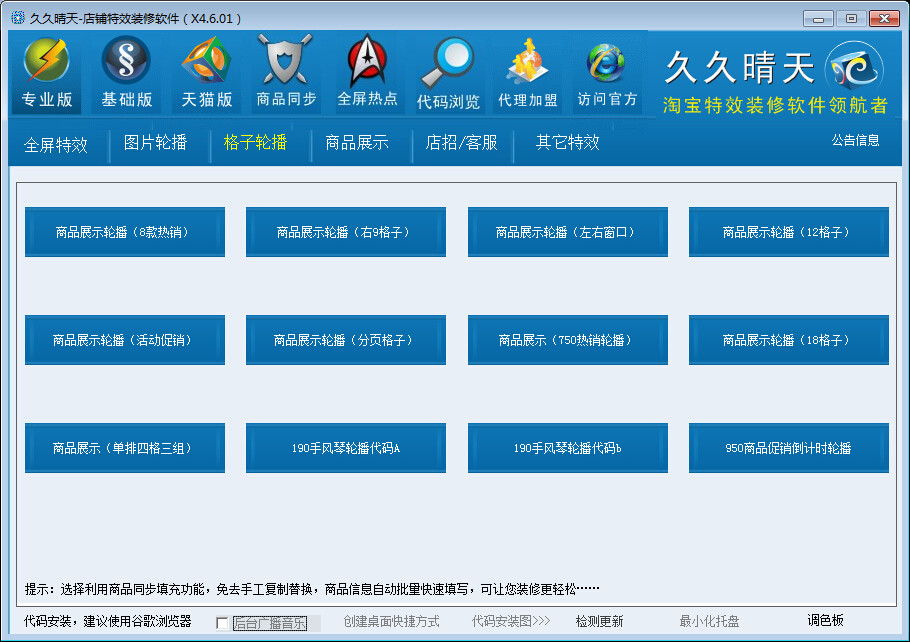Open the 调色板 color palette
The width and height of the screenshot is (910, 642).
coord(826,621)
